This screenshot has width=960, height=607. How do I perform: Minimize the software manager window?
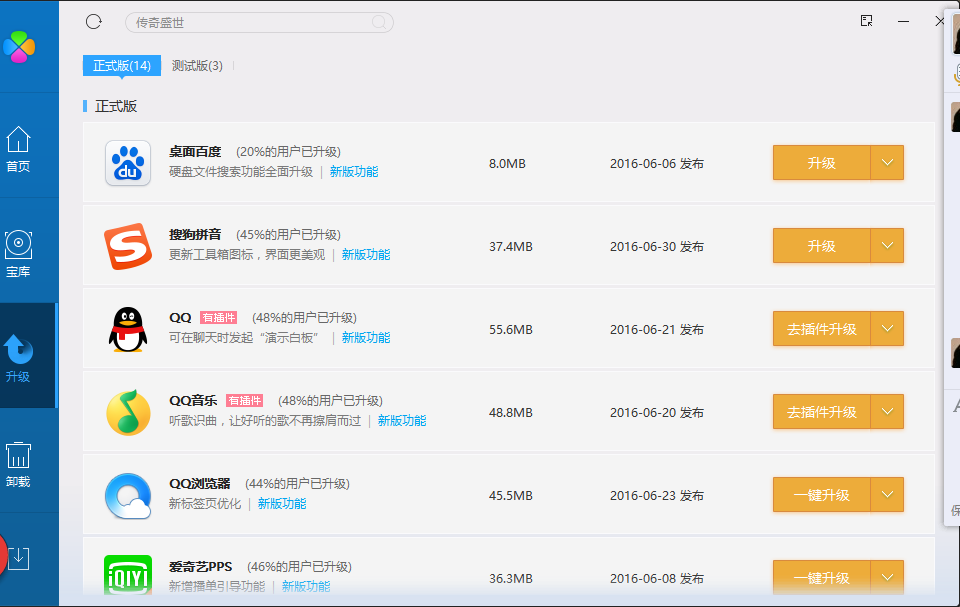[x=903, y=21]
